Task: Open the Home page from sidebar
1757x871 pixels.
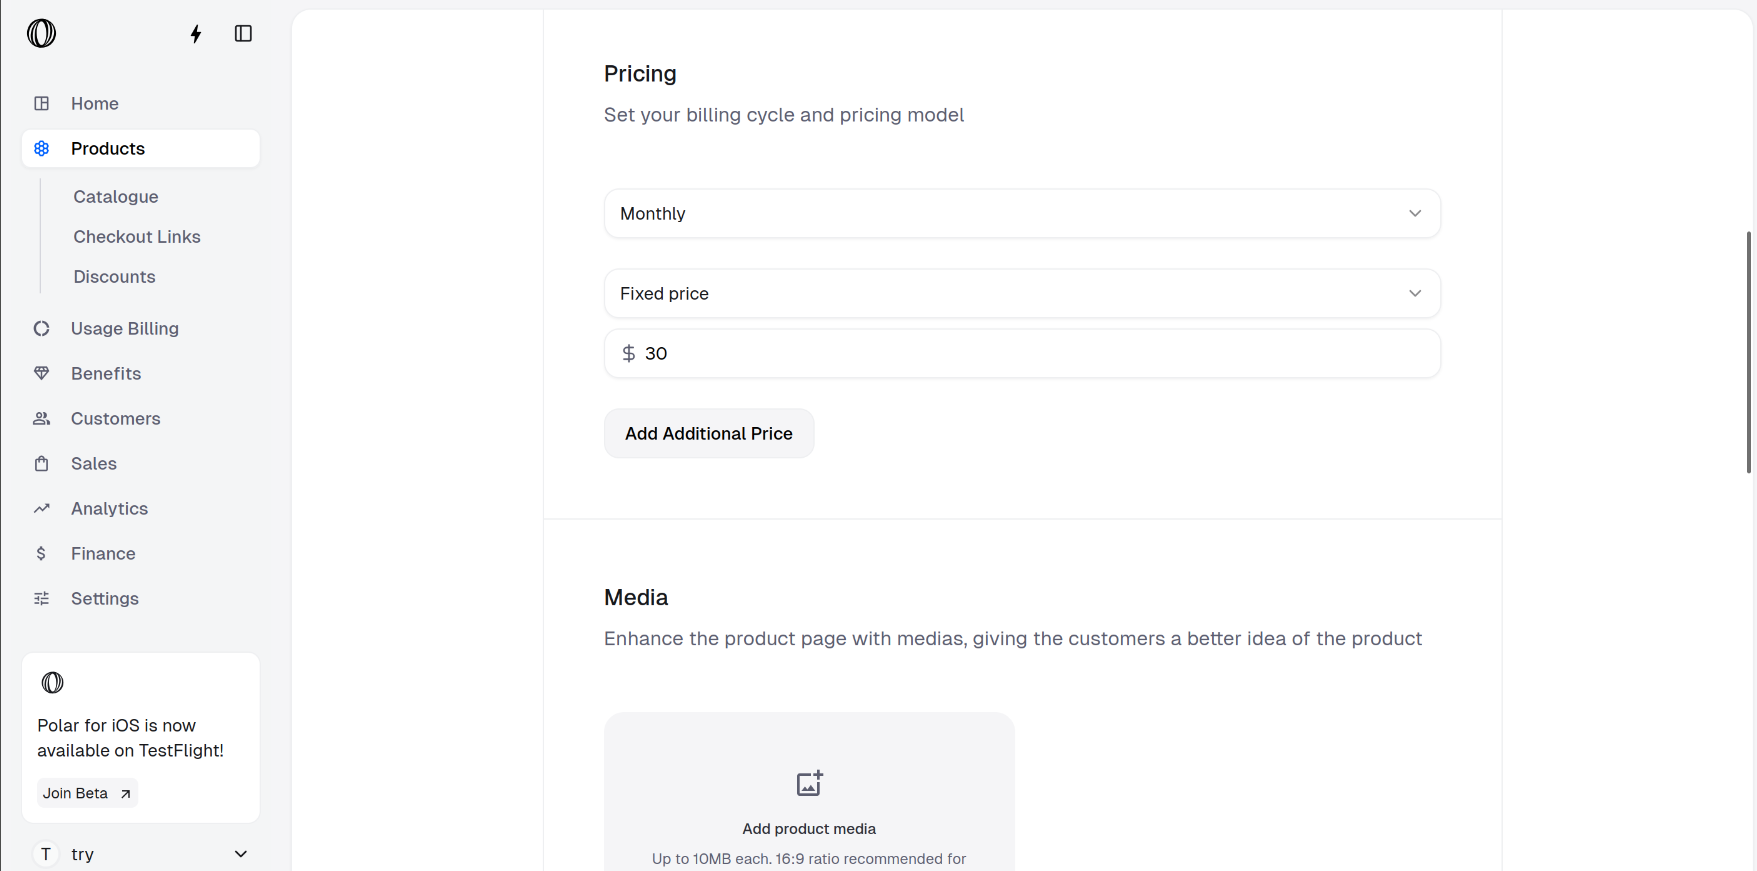Action: 95,104
